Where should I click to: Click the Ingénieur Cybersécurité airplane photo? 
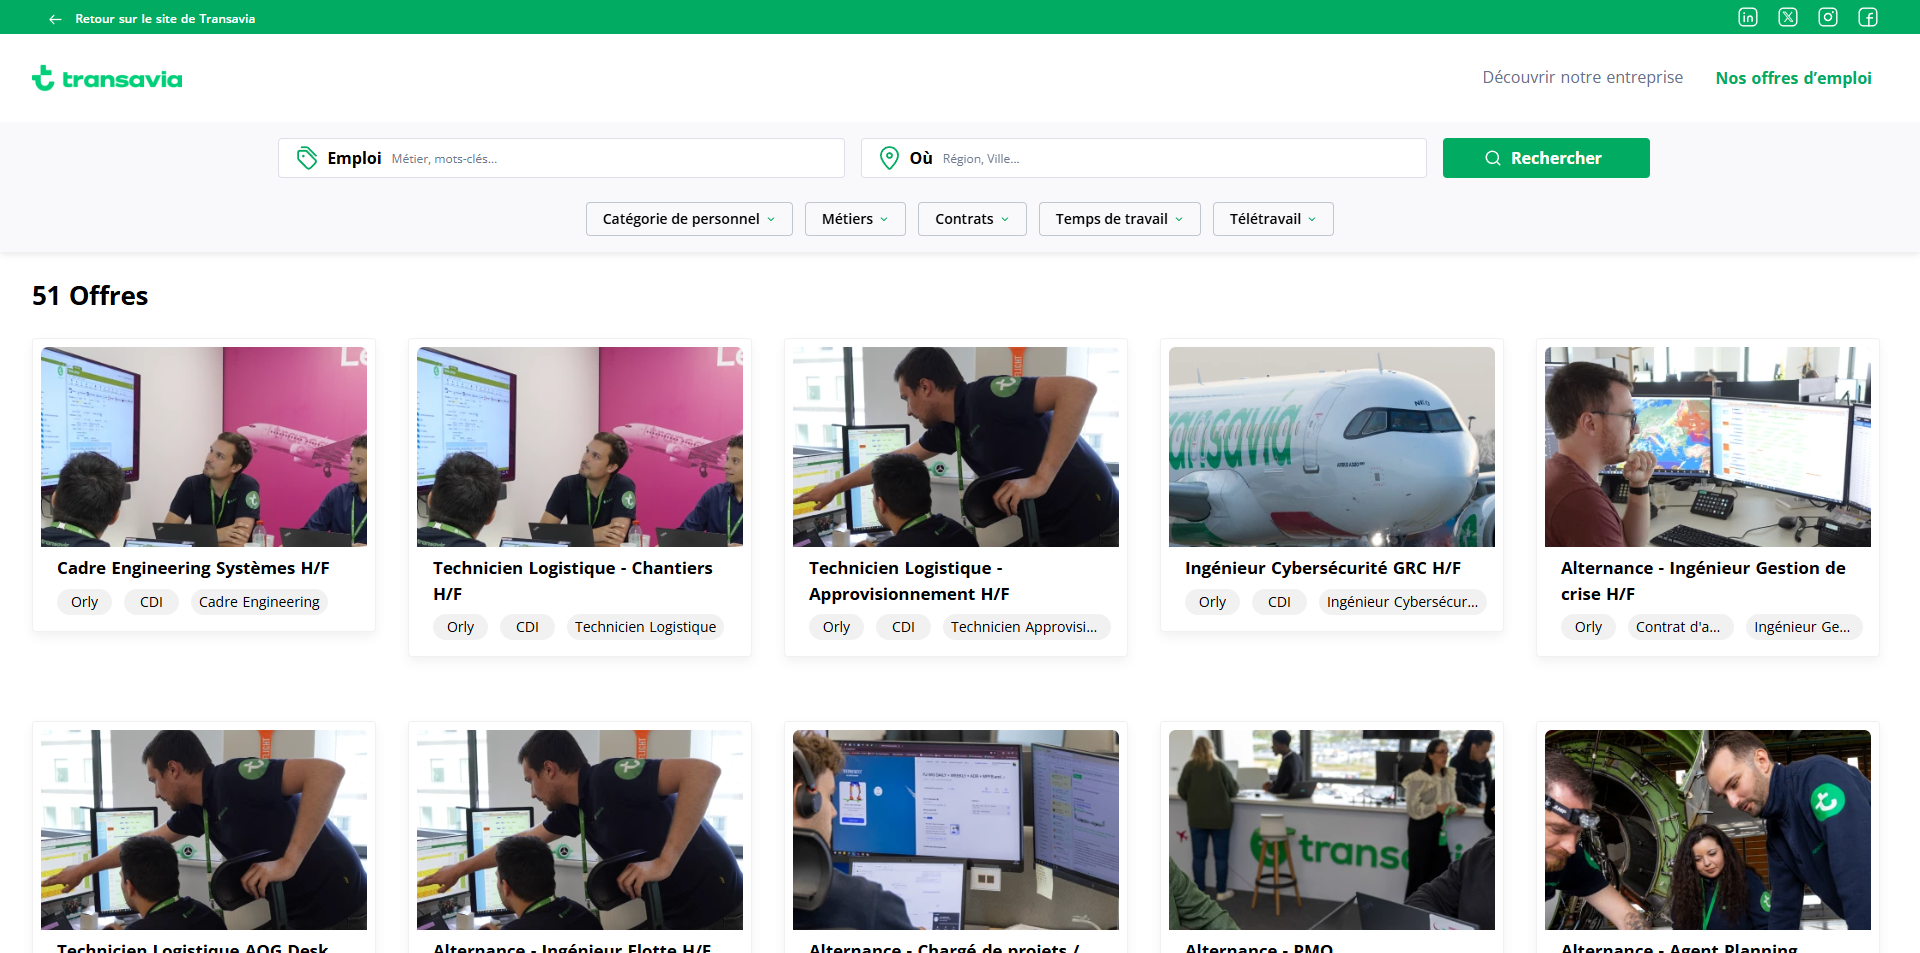(1332, 447)
